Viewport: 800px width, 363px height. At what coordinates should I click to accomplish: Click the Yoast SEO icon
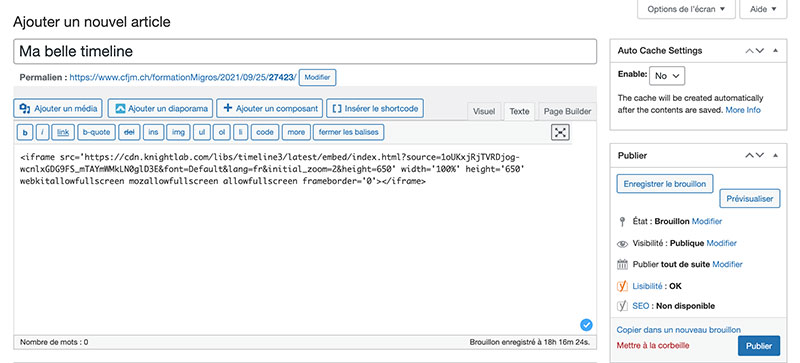click(622, 306)
